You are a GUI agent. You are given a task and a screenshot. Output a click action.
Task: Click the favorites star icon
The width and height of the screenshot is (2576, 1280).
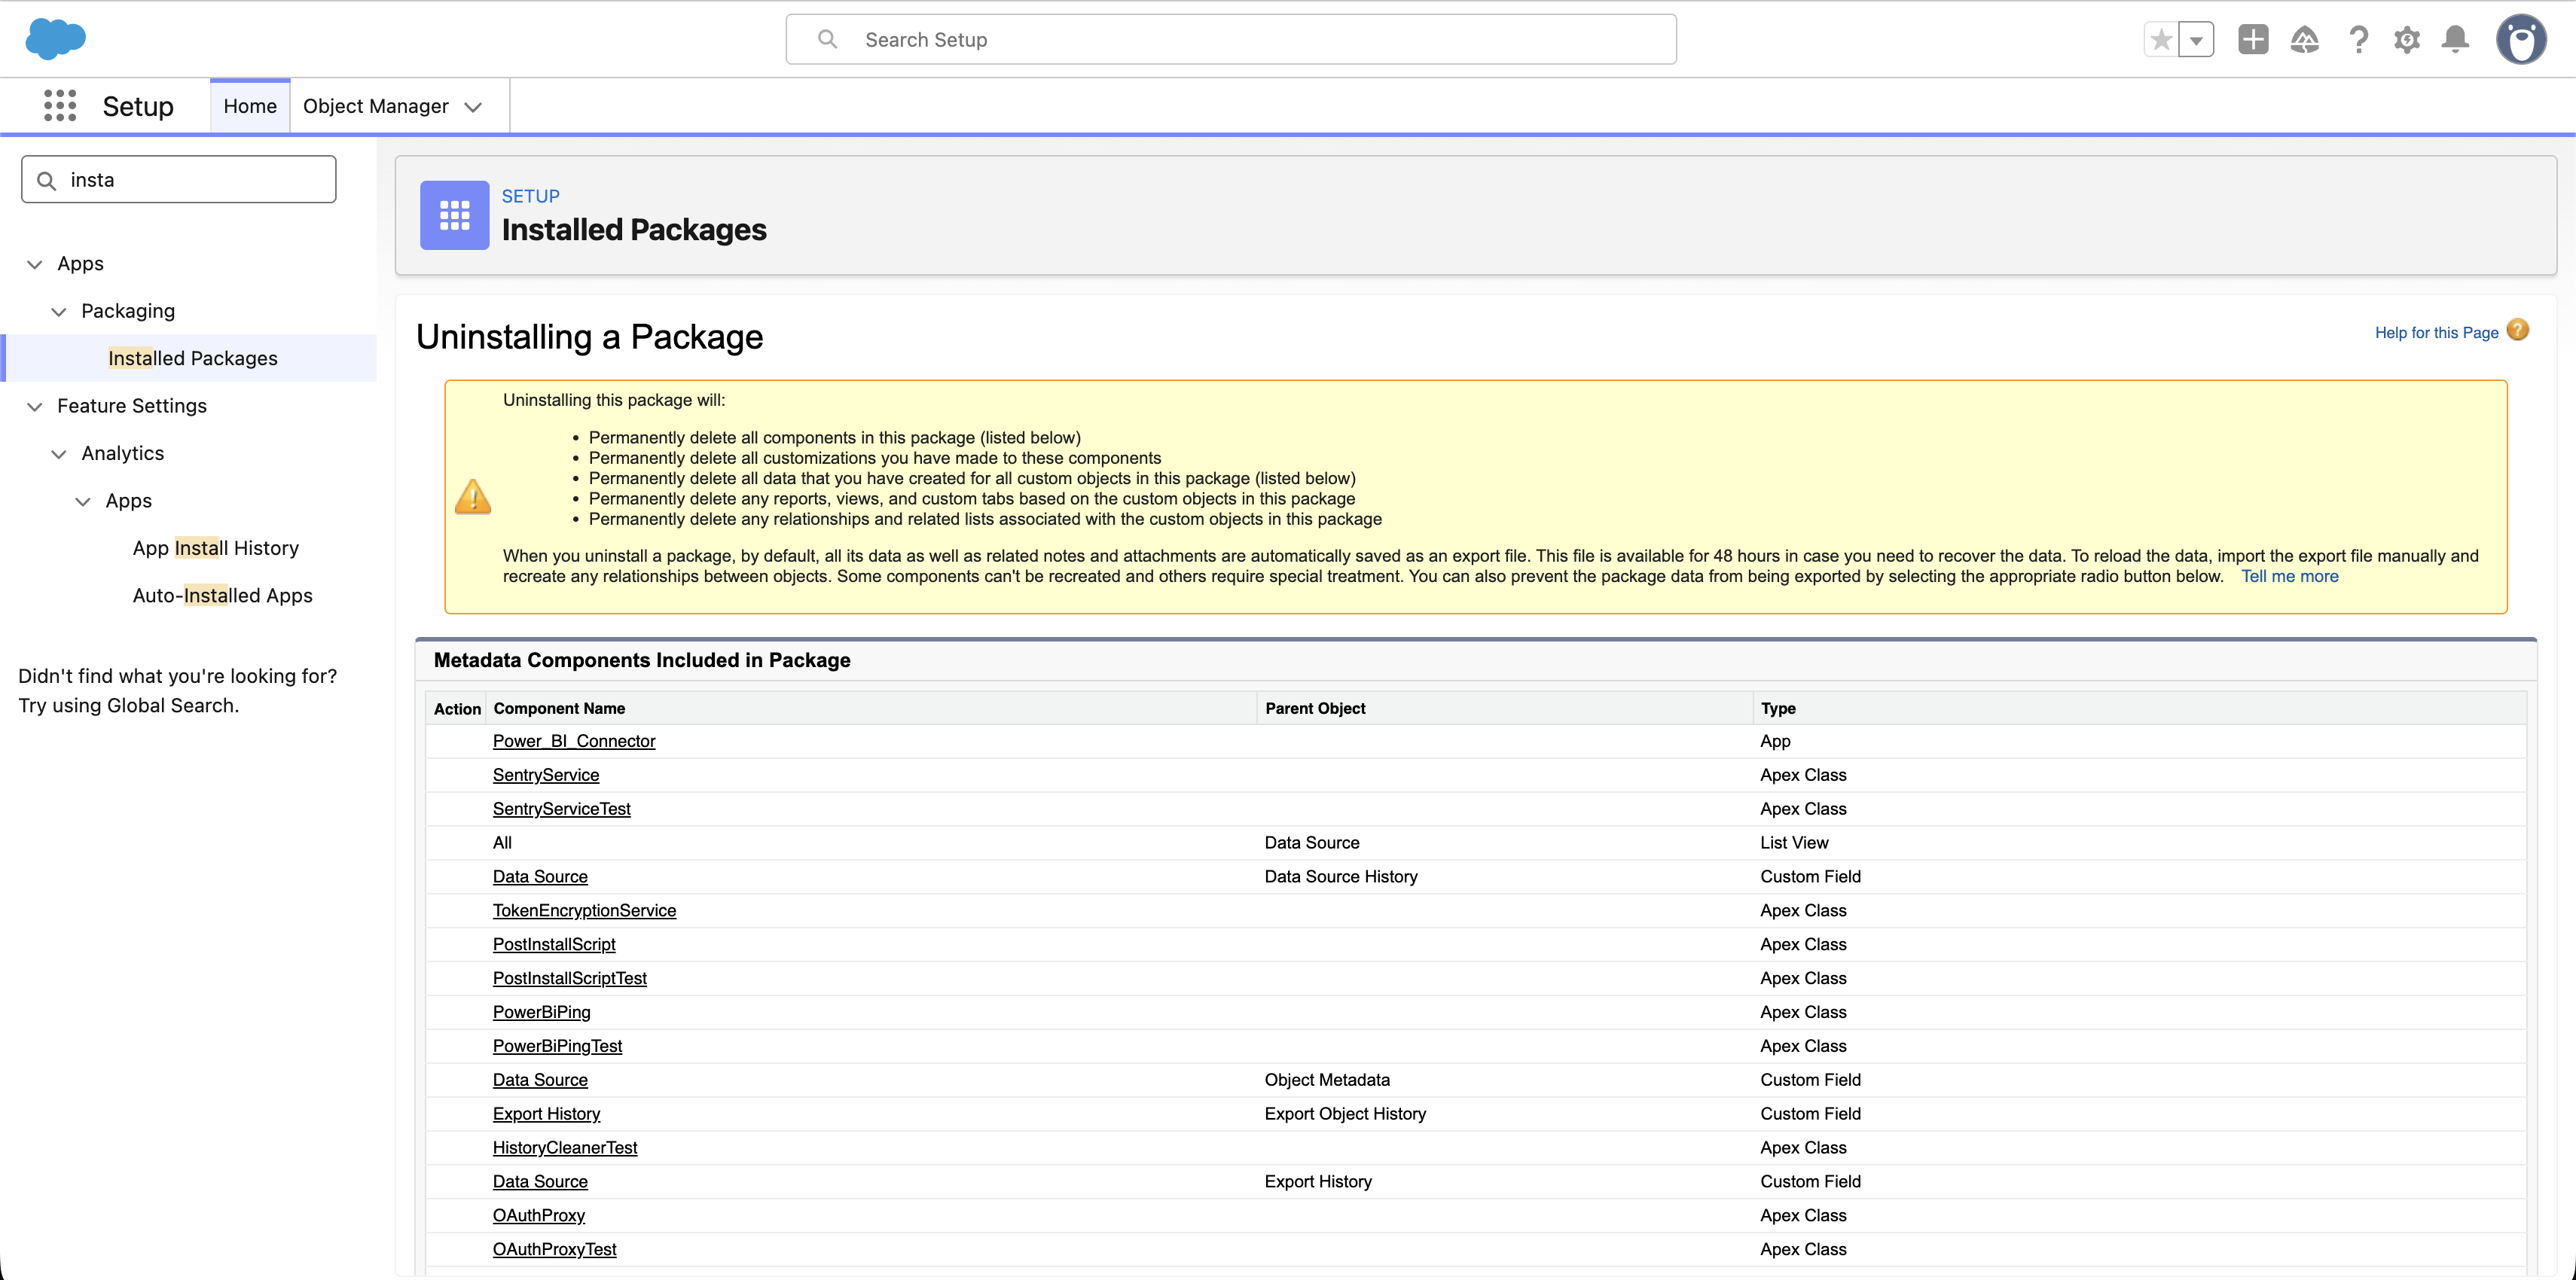(x=2161, y=40)
